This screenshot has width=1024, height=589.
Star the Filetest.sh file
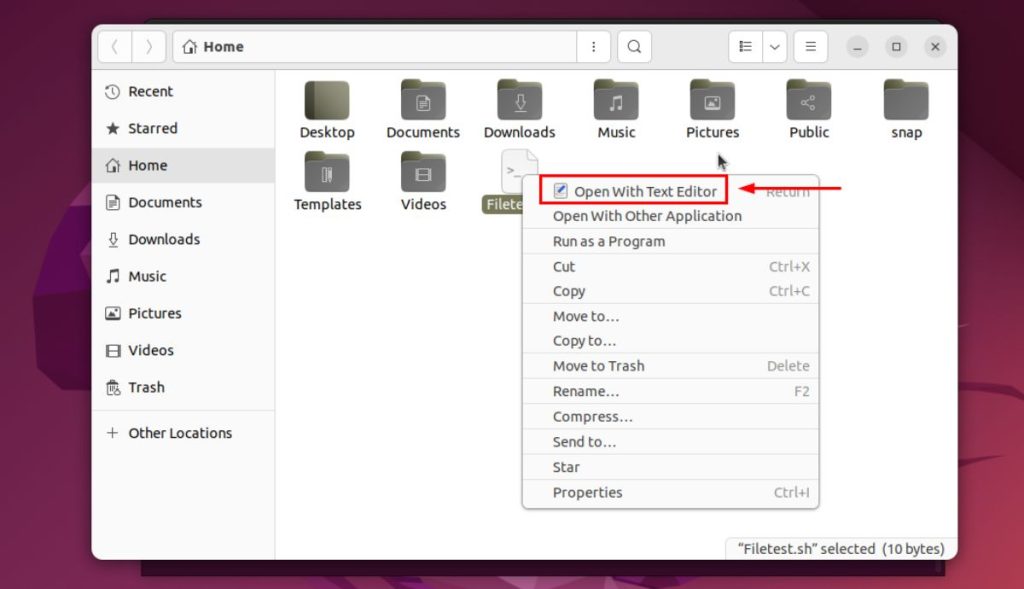(x=565, y=467)
